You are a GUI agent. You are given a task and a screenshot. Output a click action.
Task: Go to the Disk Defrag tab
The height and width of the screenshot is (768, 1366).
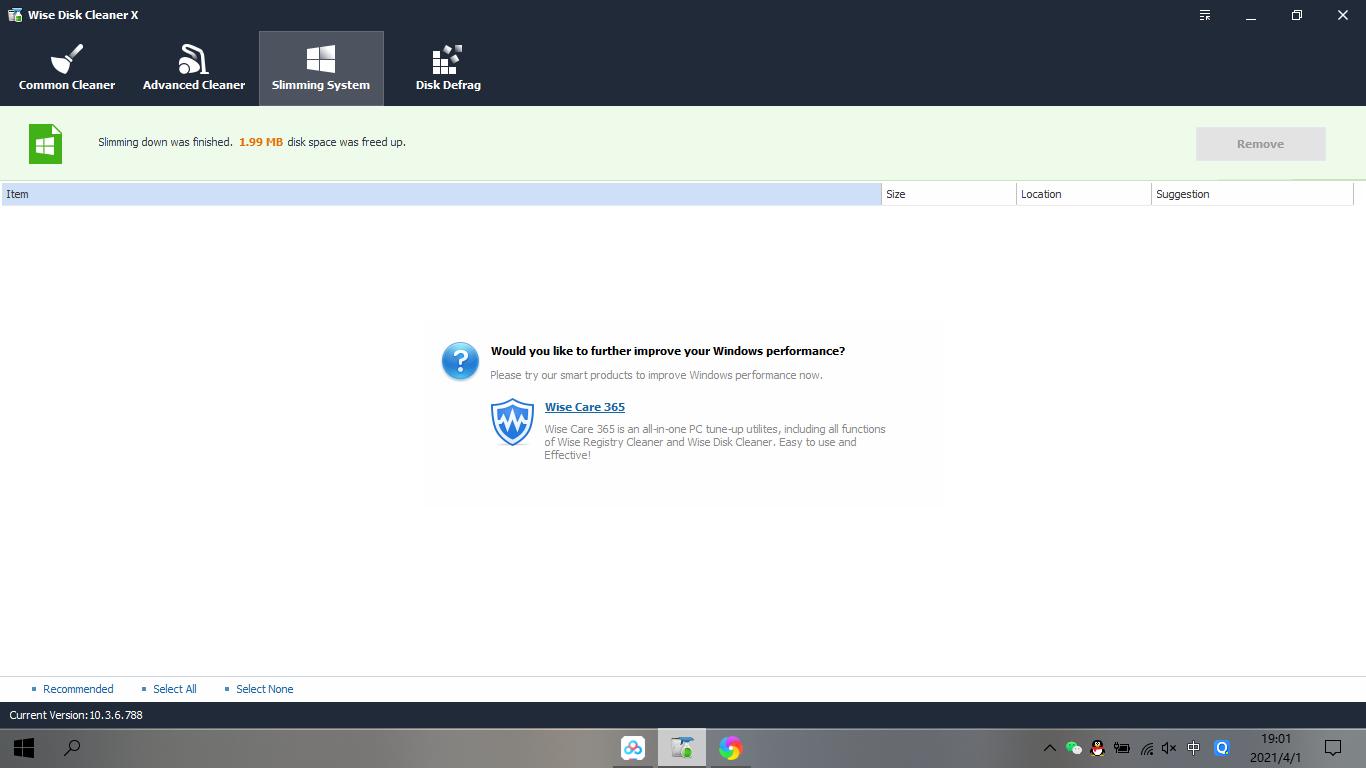click(448, 68)
